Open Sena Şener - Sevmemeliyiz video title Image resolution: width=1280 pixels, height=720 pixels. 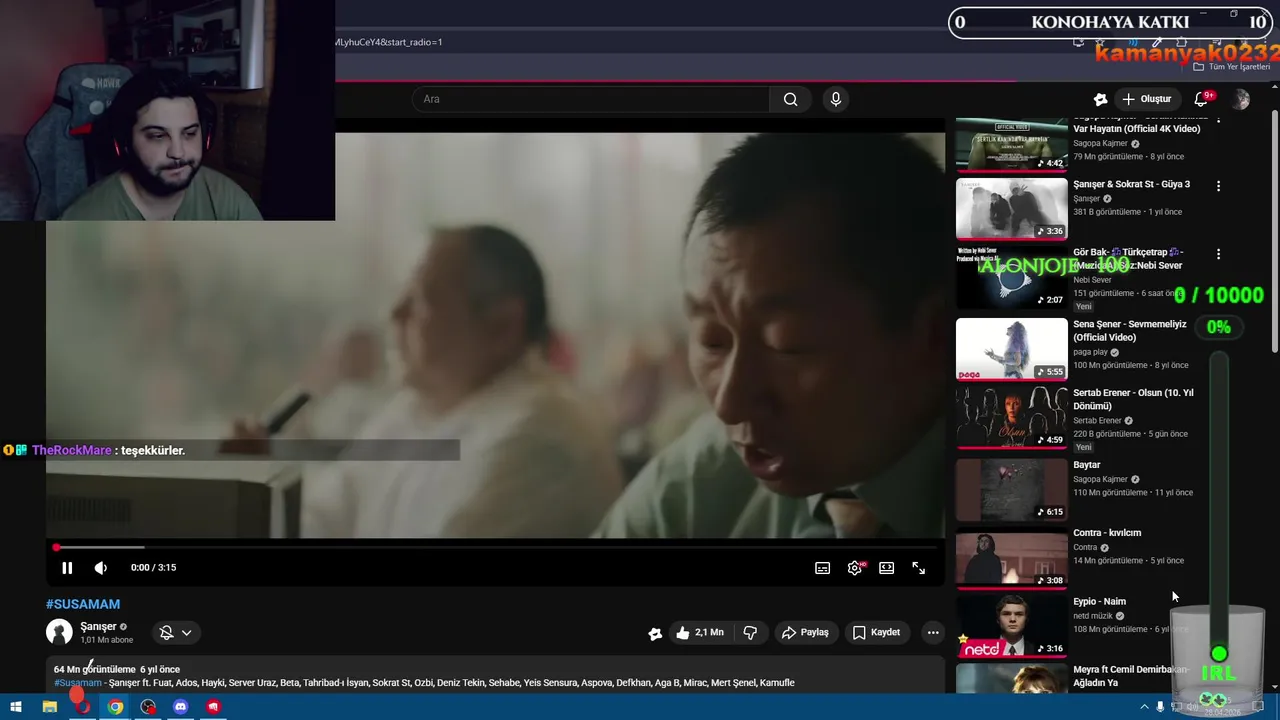point(1129,331)
